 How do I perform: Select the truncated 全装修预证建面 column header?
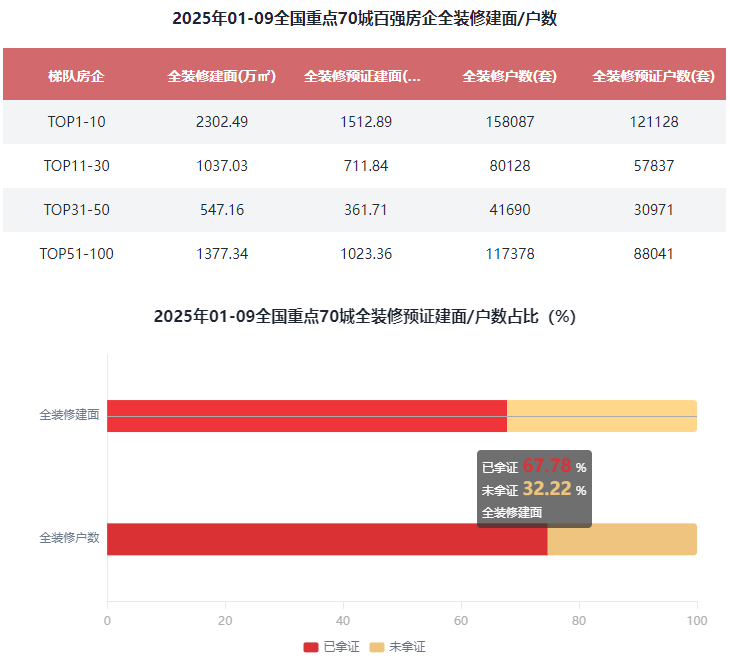click(x=362, y=75)
